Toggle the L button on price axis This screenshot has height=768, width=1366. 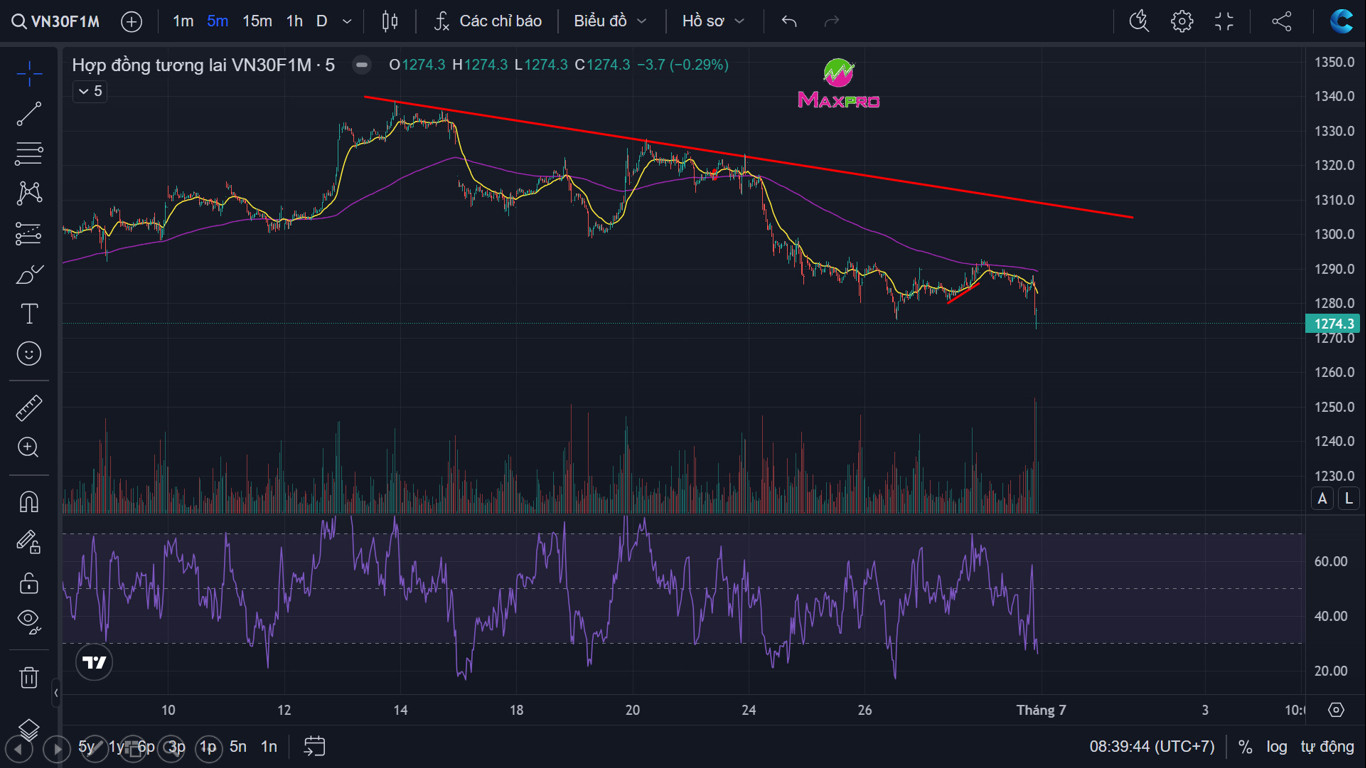(1348, 498)
